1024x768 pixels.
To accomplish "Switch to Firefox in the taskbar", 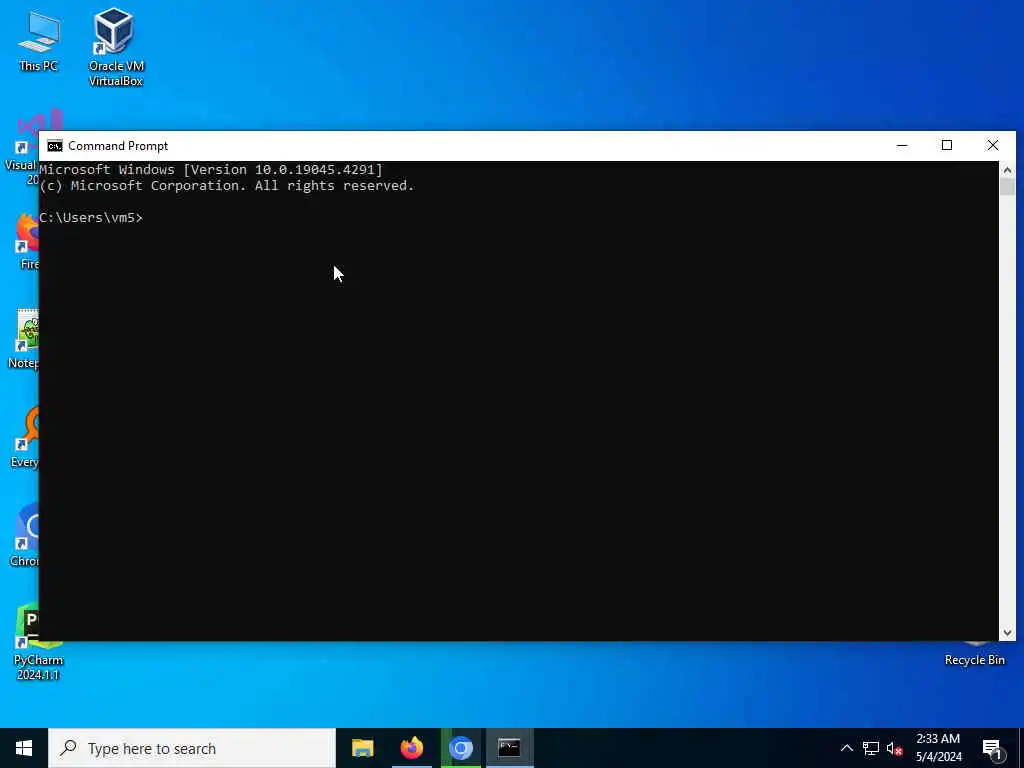I will coord(411,748).
